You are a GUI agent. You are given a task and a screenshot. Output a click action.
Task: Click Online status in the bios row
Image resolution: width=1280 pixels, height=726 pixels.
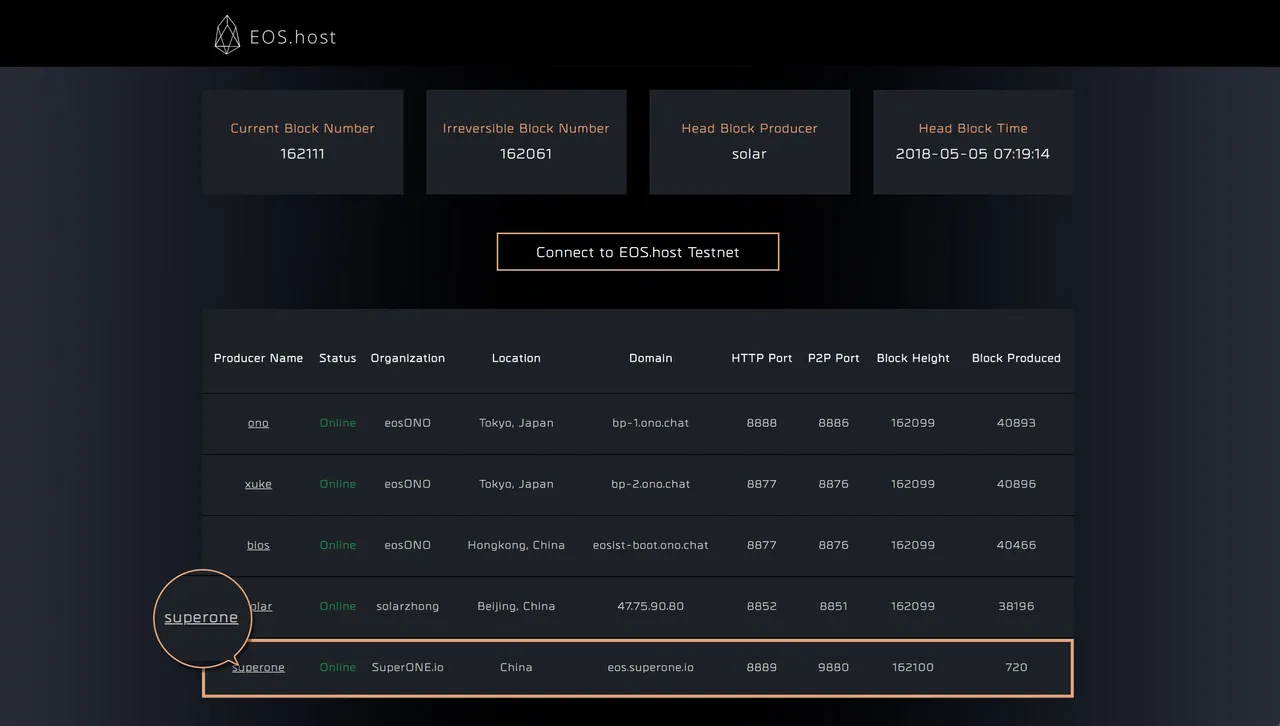point(338,545)
